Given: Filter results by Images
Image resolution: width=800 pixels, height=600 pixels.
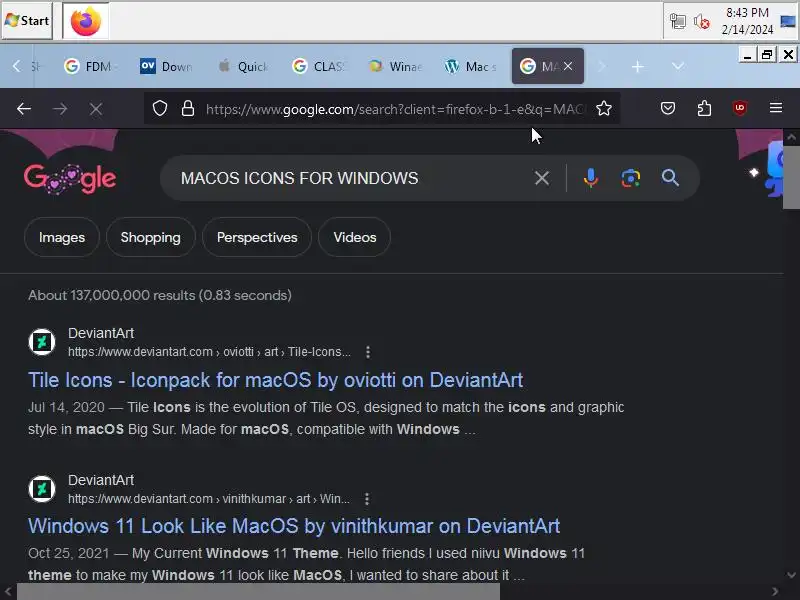Looking at the screenshot, I should click(62, 237).
